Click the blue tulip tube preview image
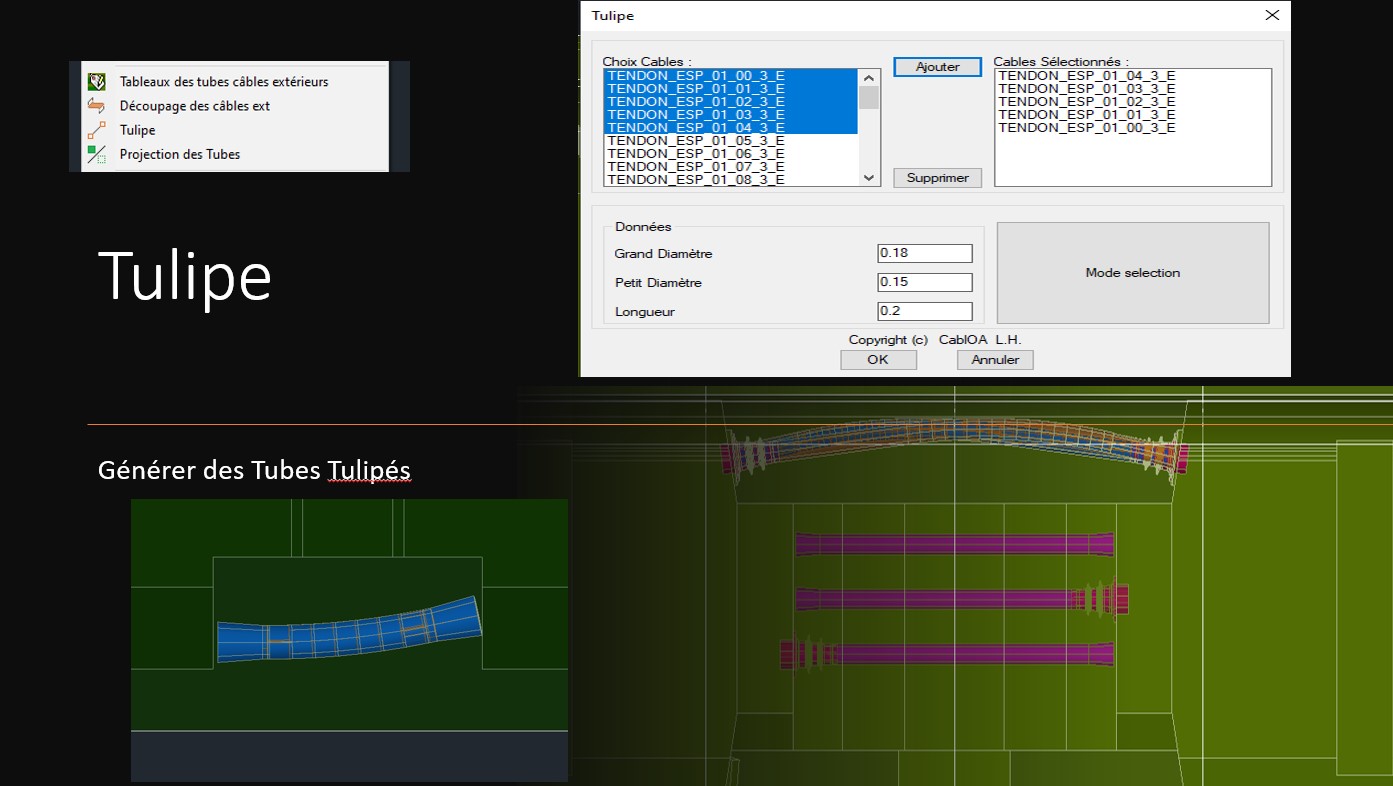The height and width of the screenshot is (786, 1393). point(349,640)
